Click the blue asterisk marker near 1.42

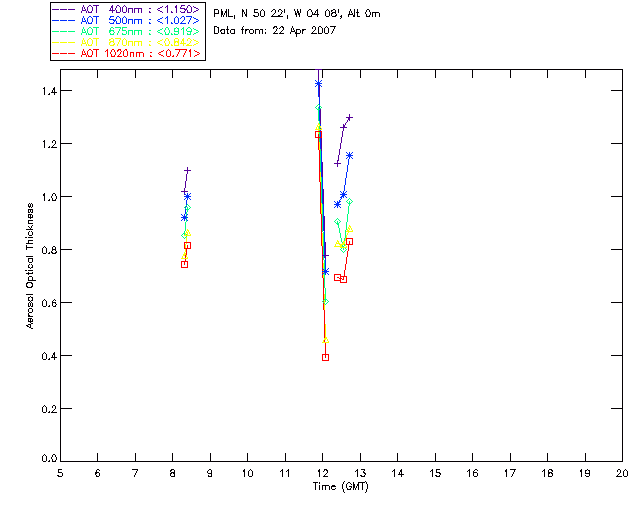point(318,84)
